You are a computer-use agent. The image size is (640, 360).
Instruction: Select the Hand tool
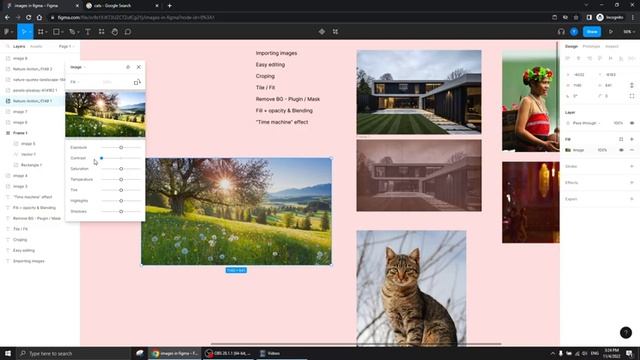pos(115,32)
